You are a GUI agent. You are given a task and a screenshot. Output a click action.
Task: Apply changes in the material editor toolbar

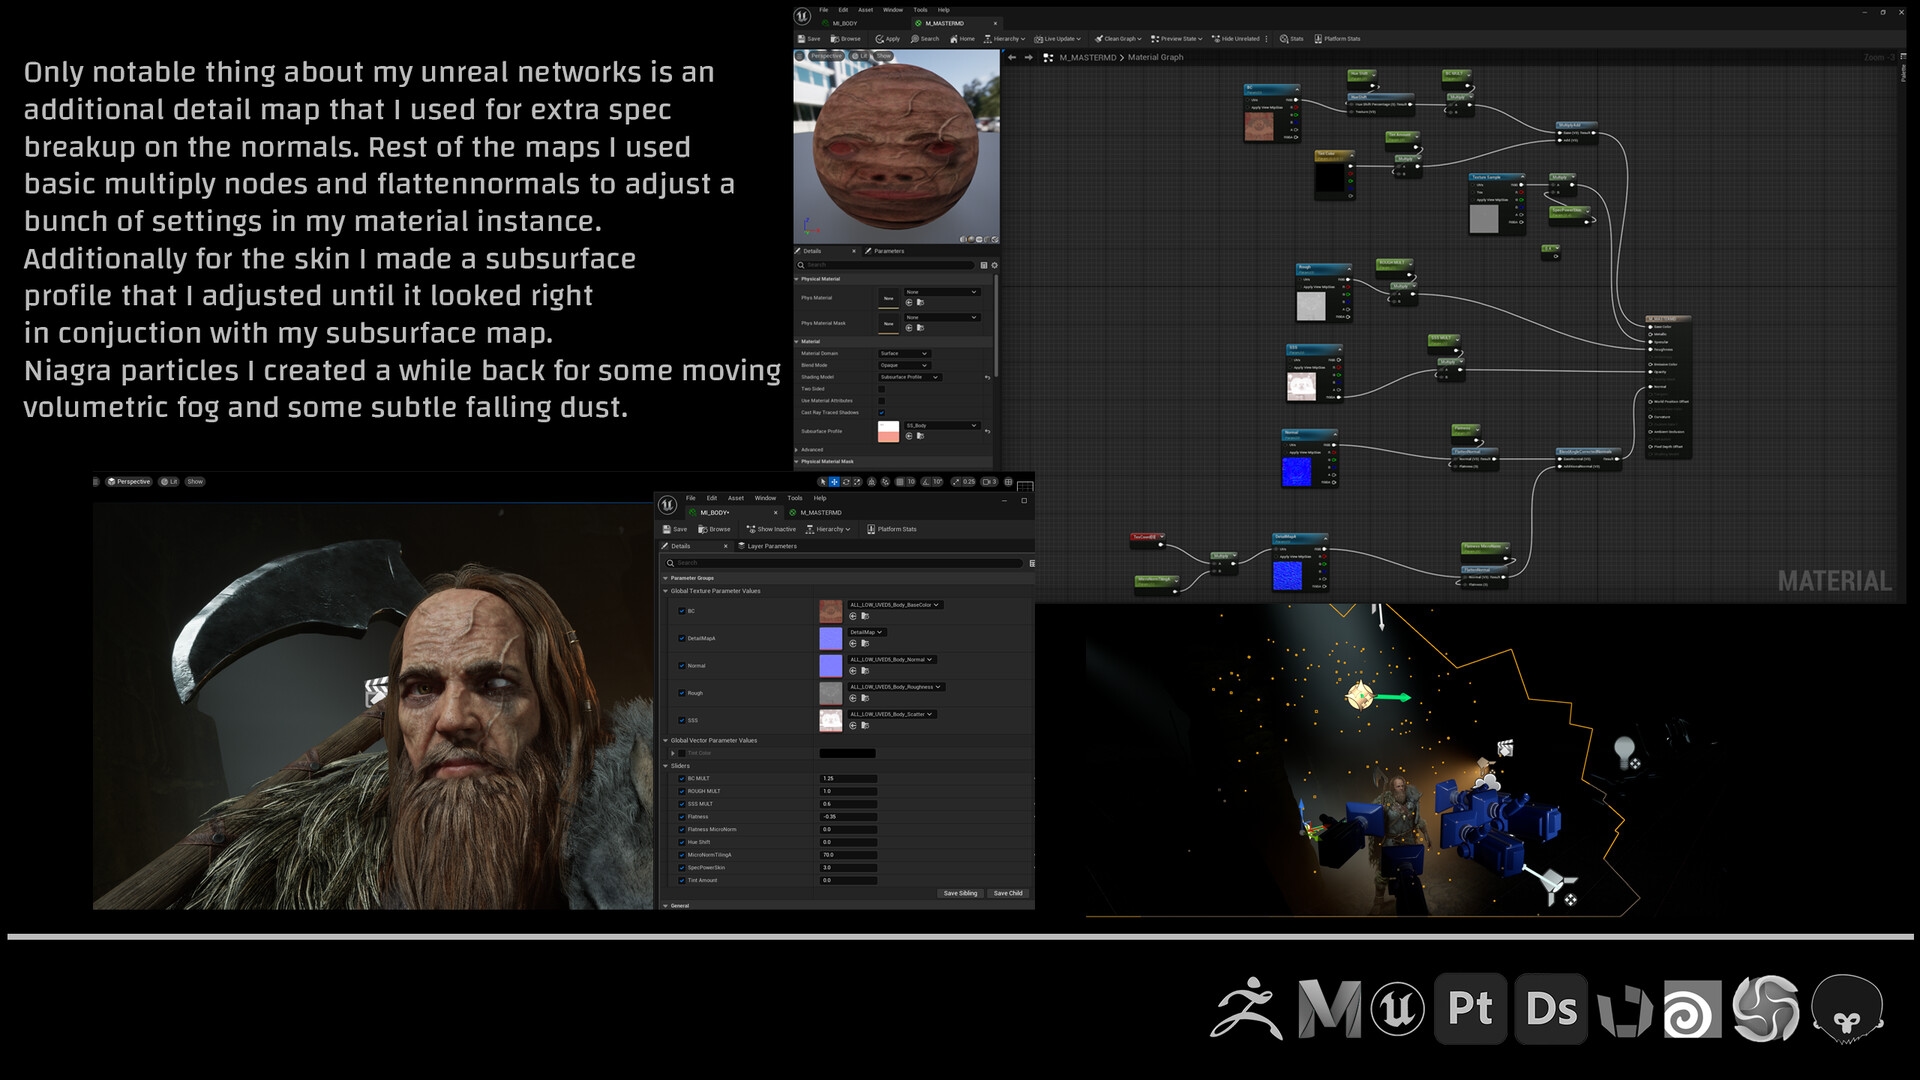888,39
